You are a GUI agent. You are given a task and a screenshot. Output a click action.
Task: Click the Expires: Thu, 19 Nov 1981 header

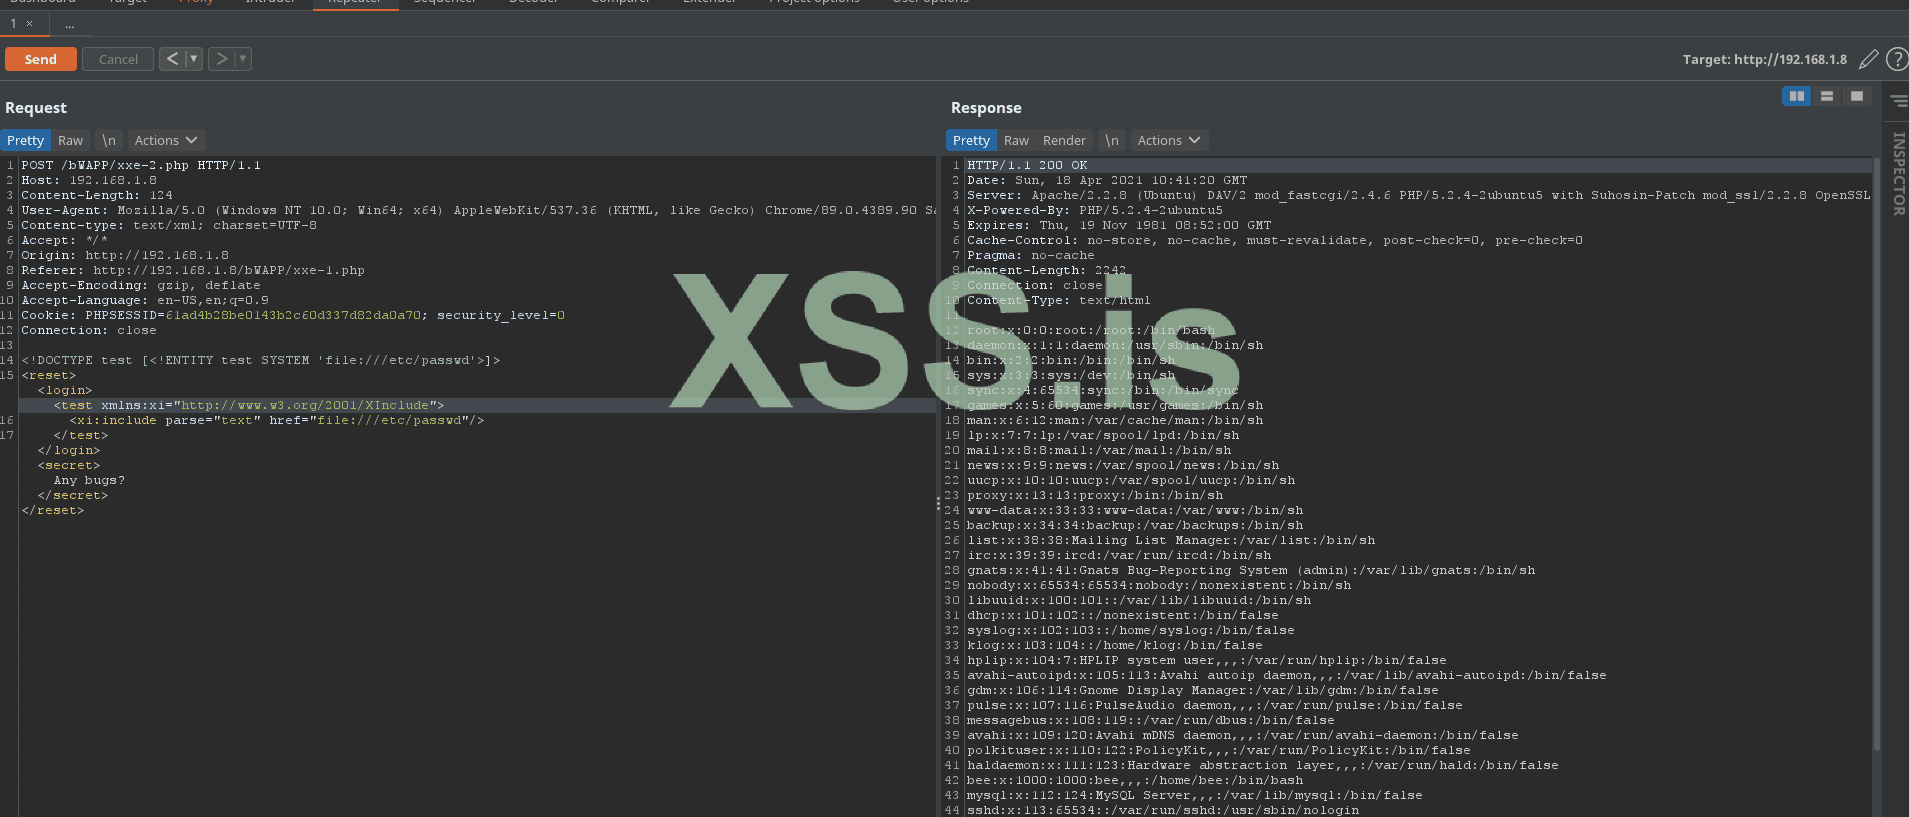click(x=1119, y=226)
